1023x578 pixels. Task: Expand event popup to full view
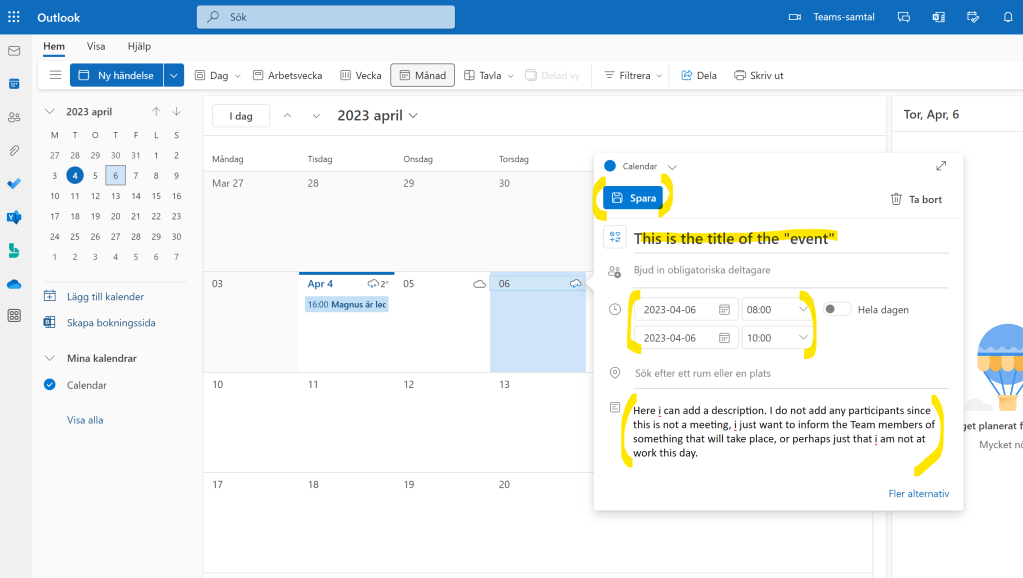click(x=940, y=166)
